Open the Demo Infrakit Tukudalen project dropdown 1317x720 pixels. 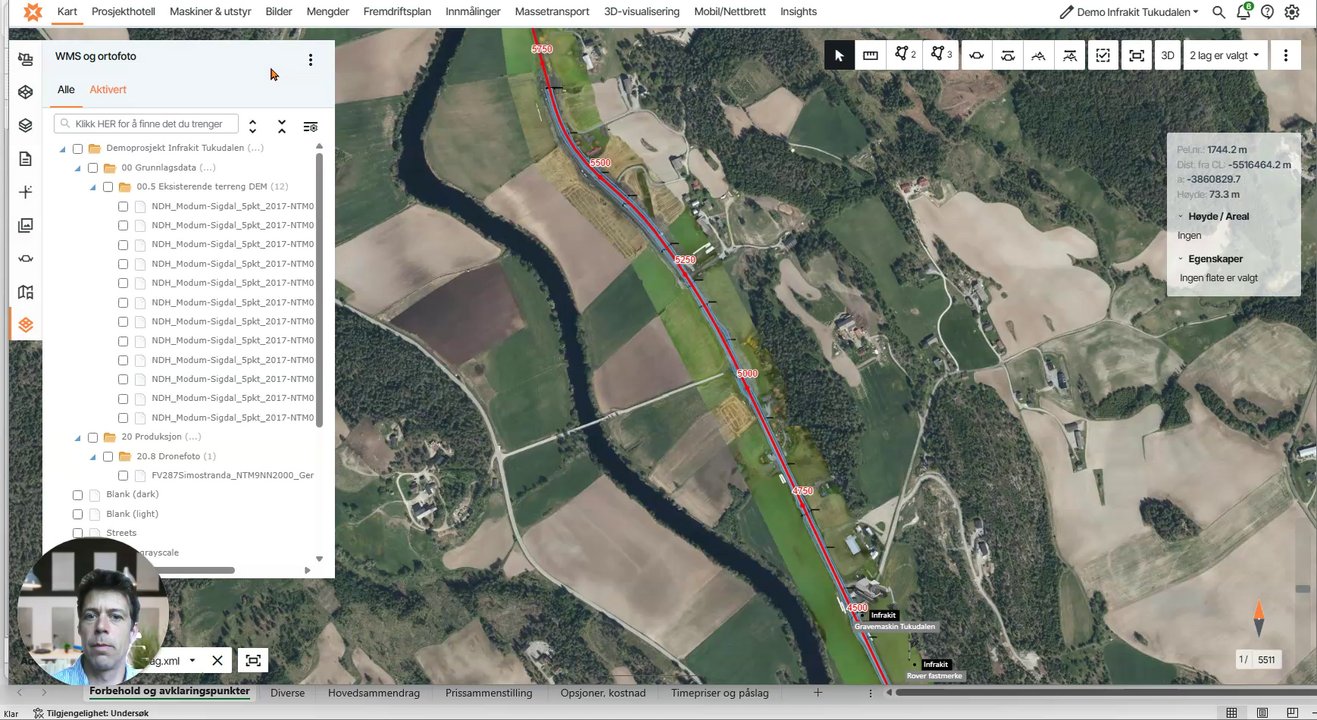click(x=1130, y=12)
